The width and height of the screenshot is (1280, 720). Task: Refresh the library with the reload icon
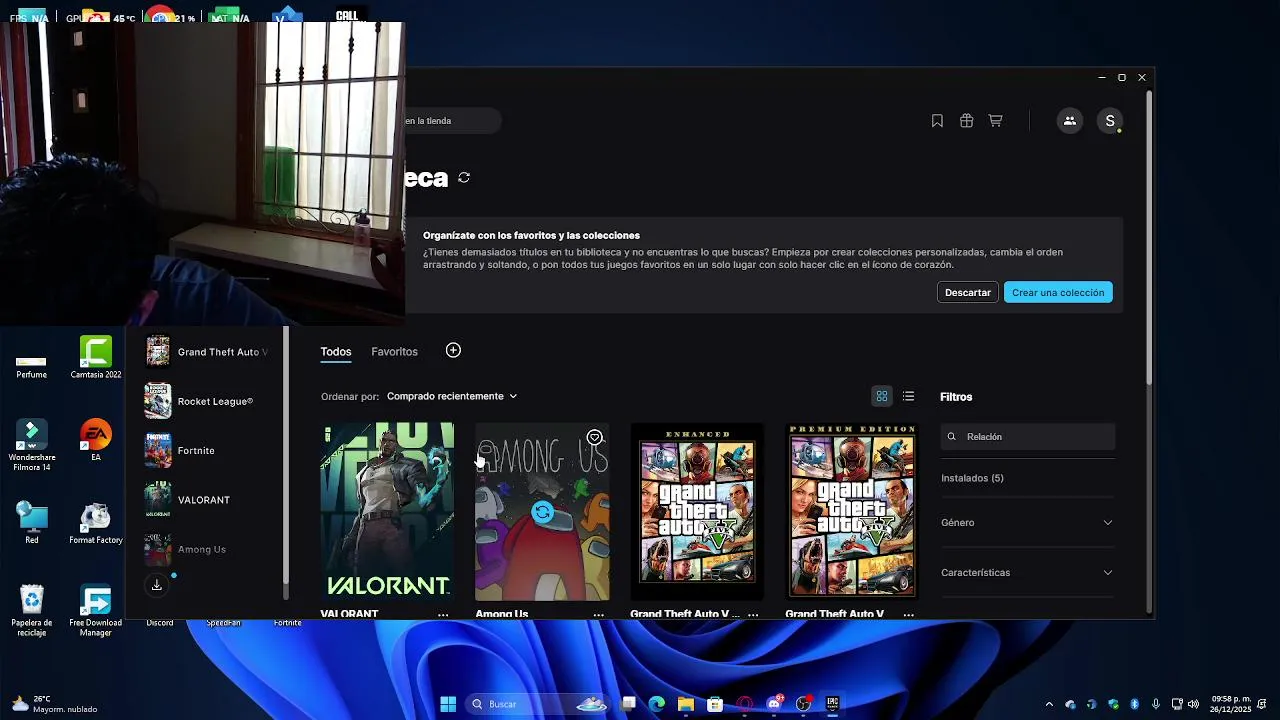[x=464, y=177]
